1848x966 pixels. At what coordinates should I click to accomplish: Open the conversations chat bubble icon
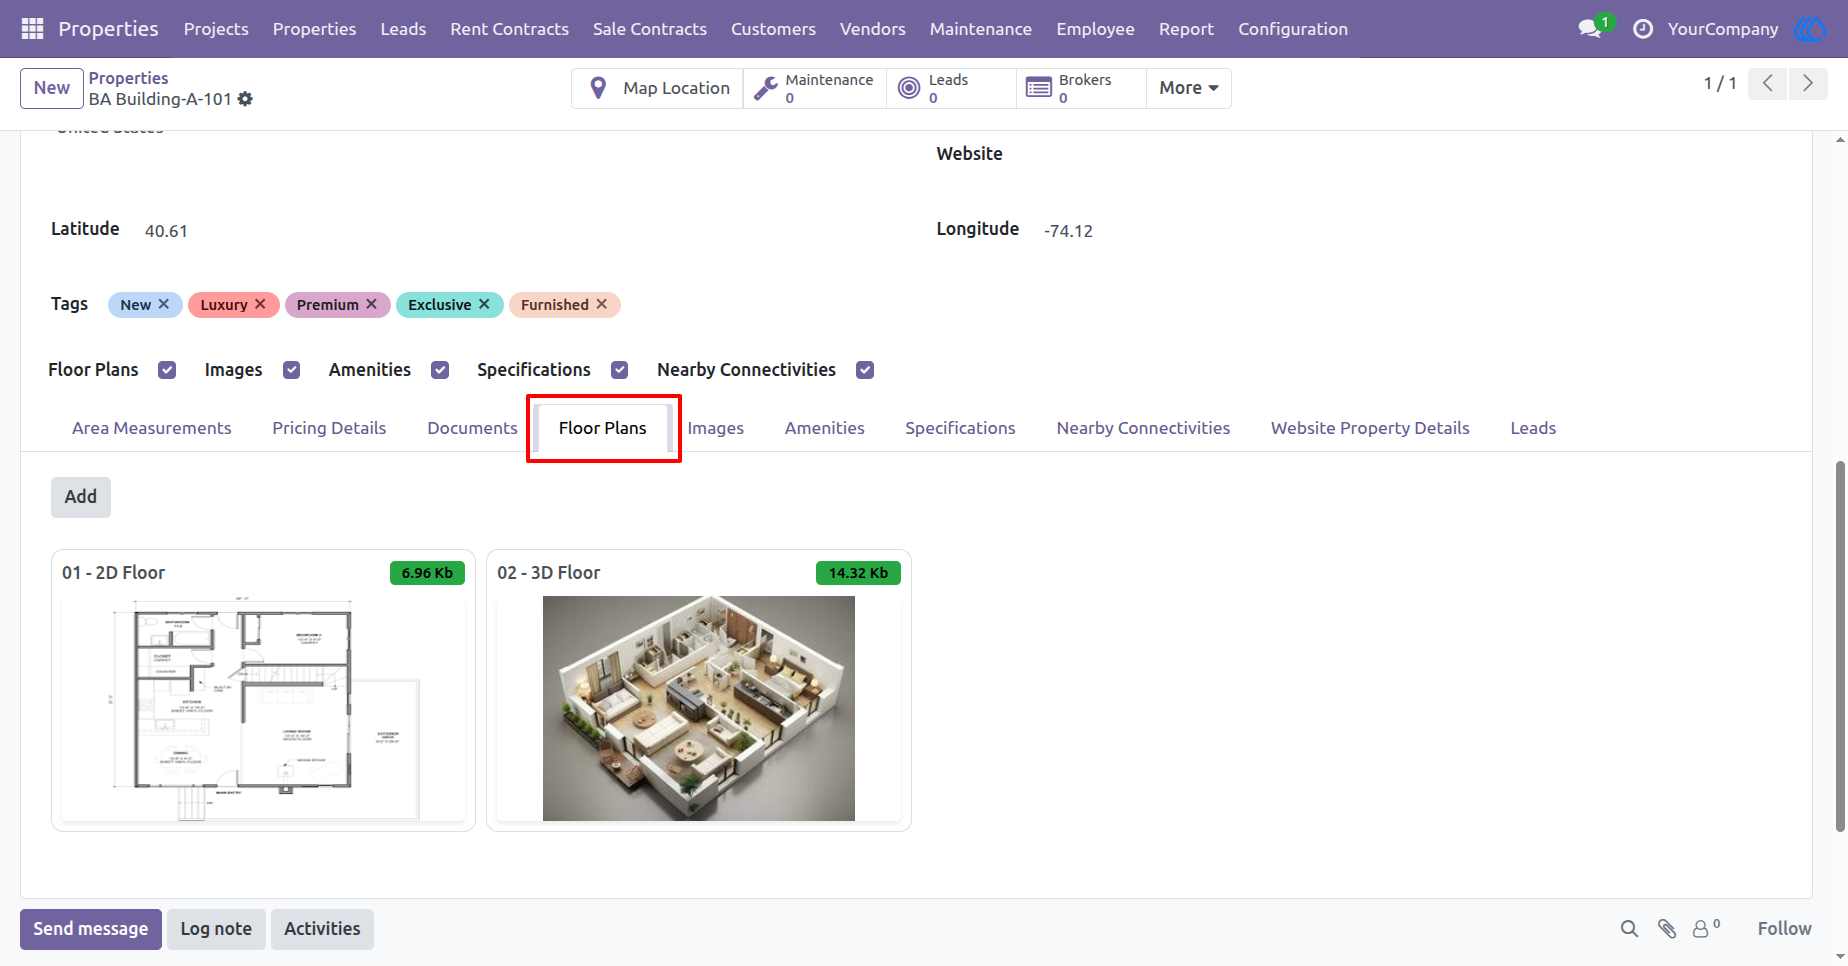[x=1590, y=29]
